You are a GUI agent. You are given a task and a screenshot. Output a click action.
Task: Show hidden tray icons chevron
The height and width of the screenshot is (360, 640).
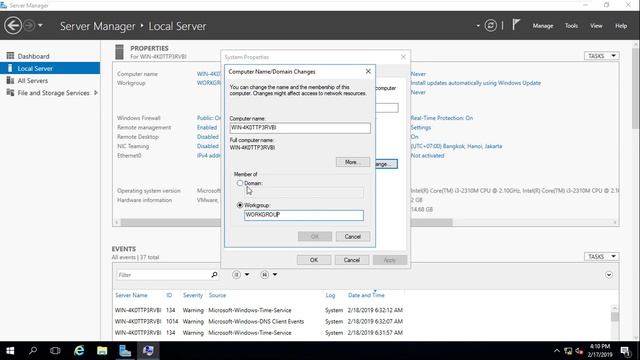tap(557, 351)
